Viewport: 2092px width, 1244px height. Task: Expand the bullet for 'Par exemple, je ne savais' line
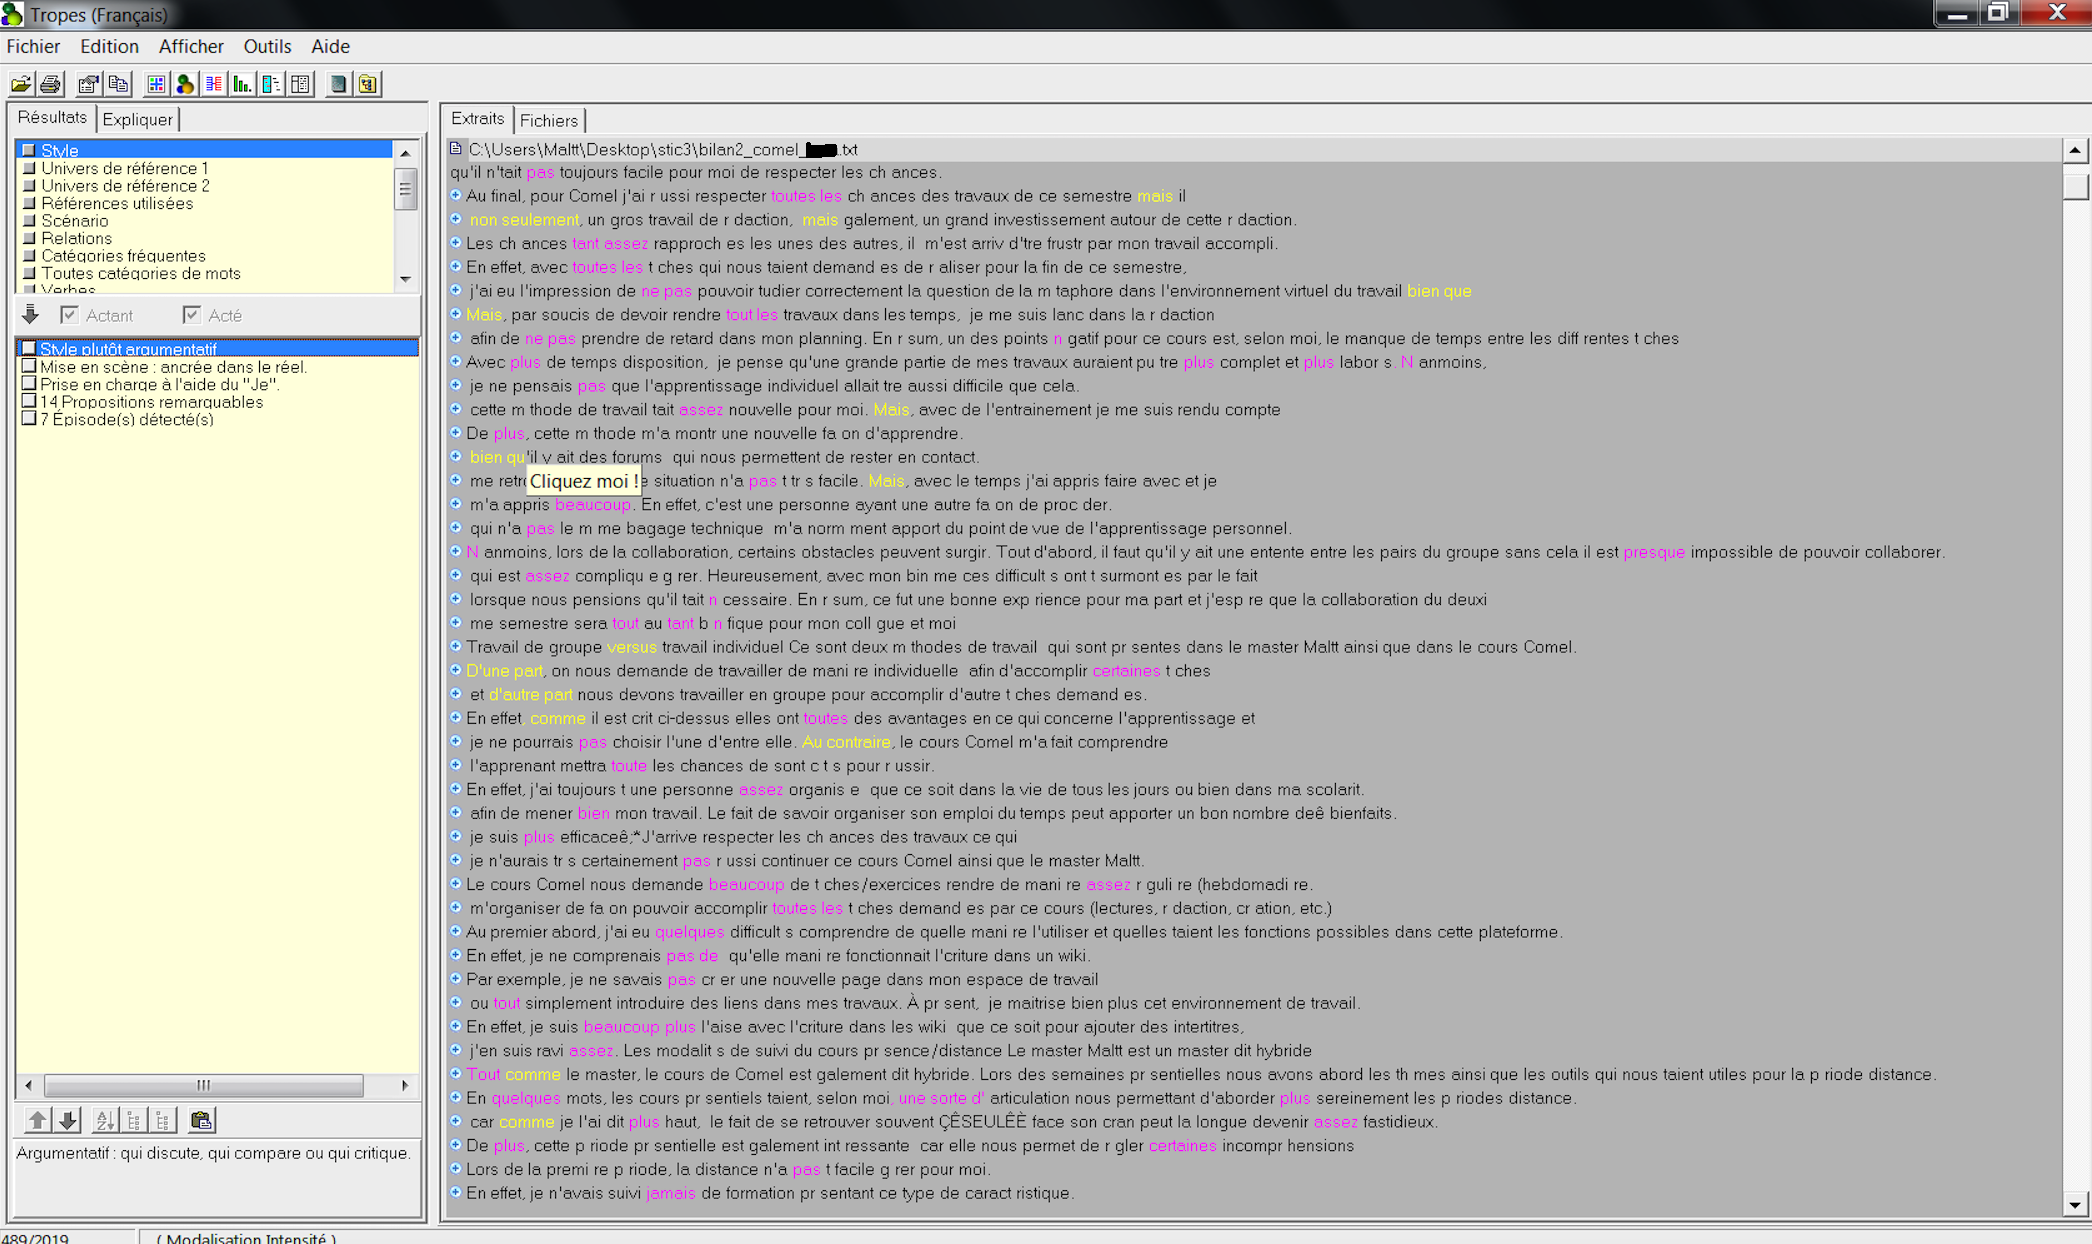[x=456, y=978]
